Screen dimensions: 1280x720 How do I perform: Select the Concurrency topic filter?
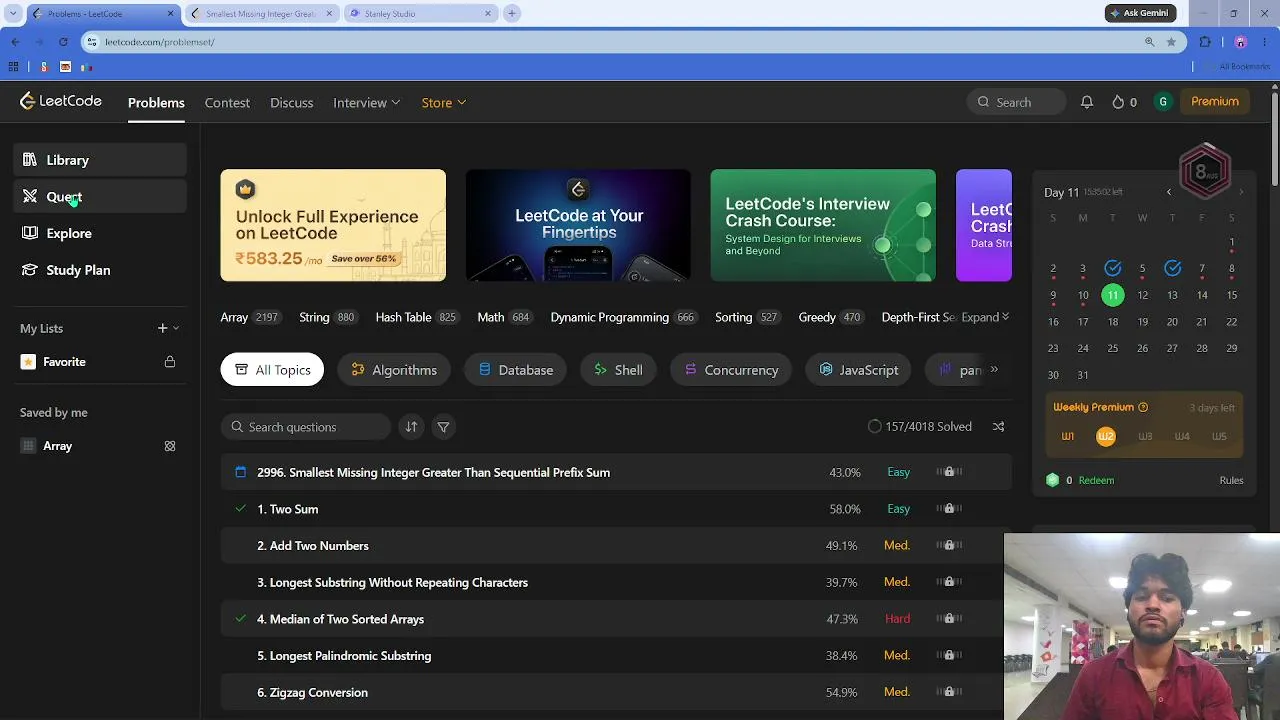tap(731, 370)
